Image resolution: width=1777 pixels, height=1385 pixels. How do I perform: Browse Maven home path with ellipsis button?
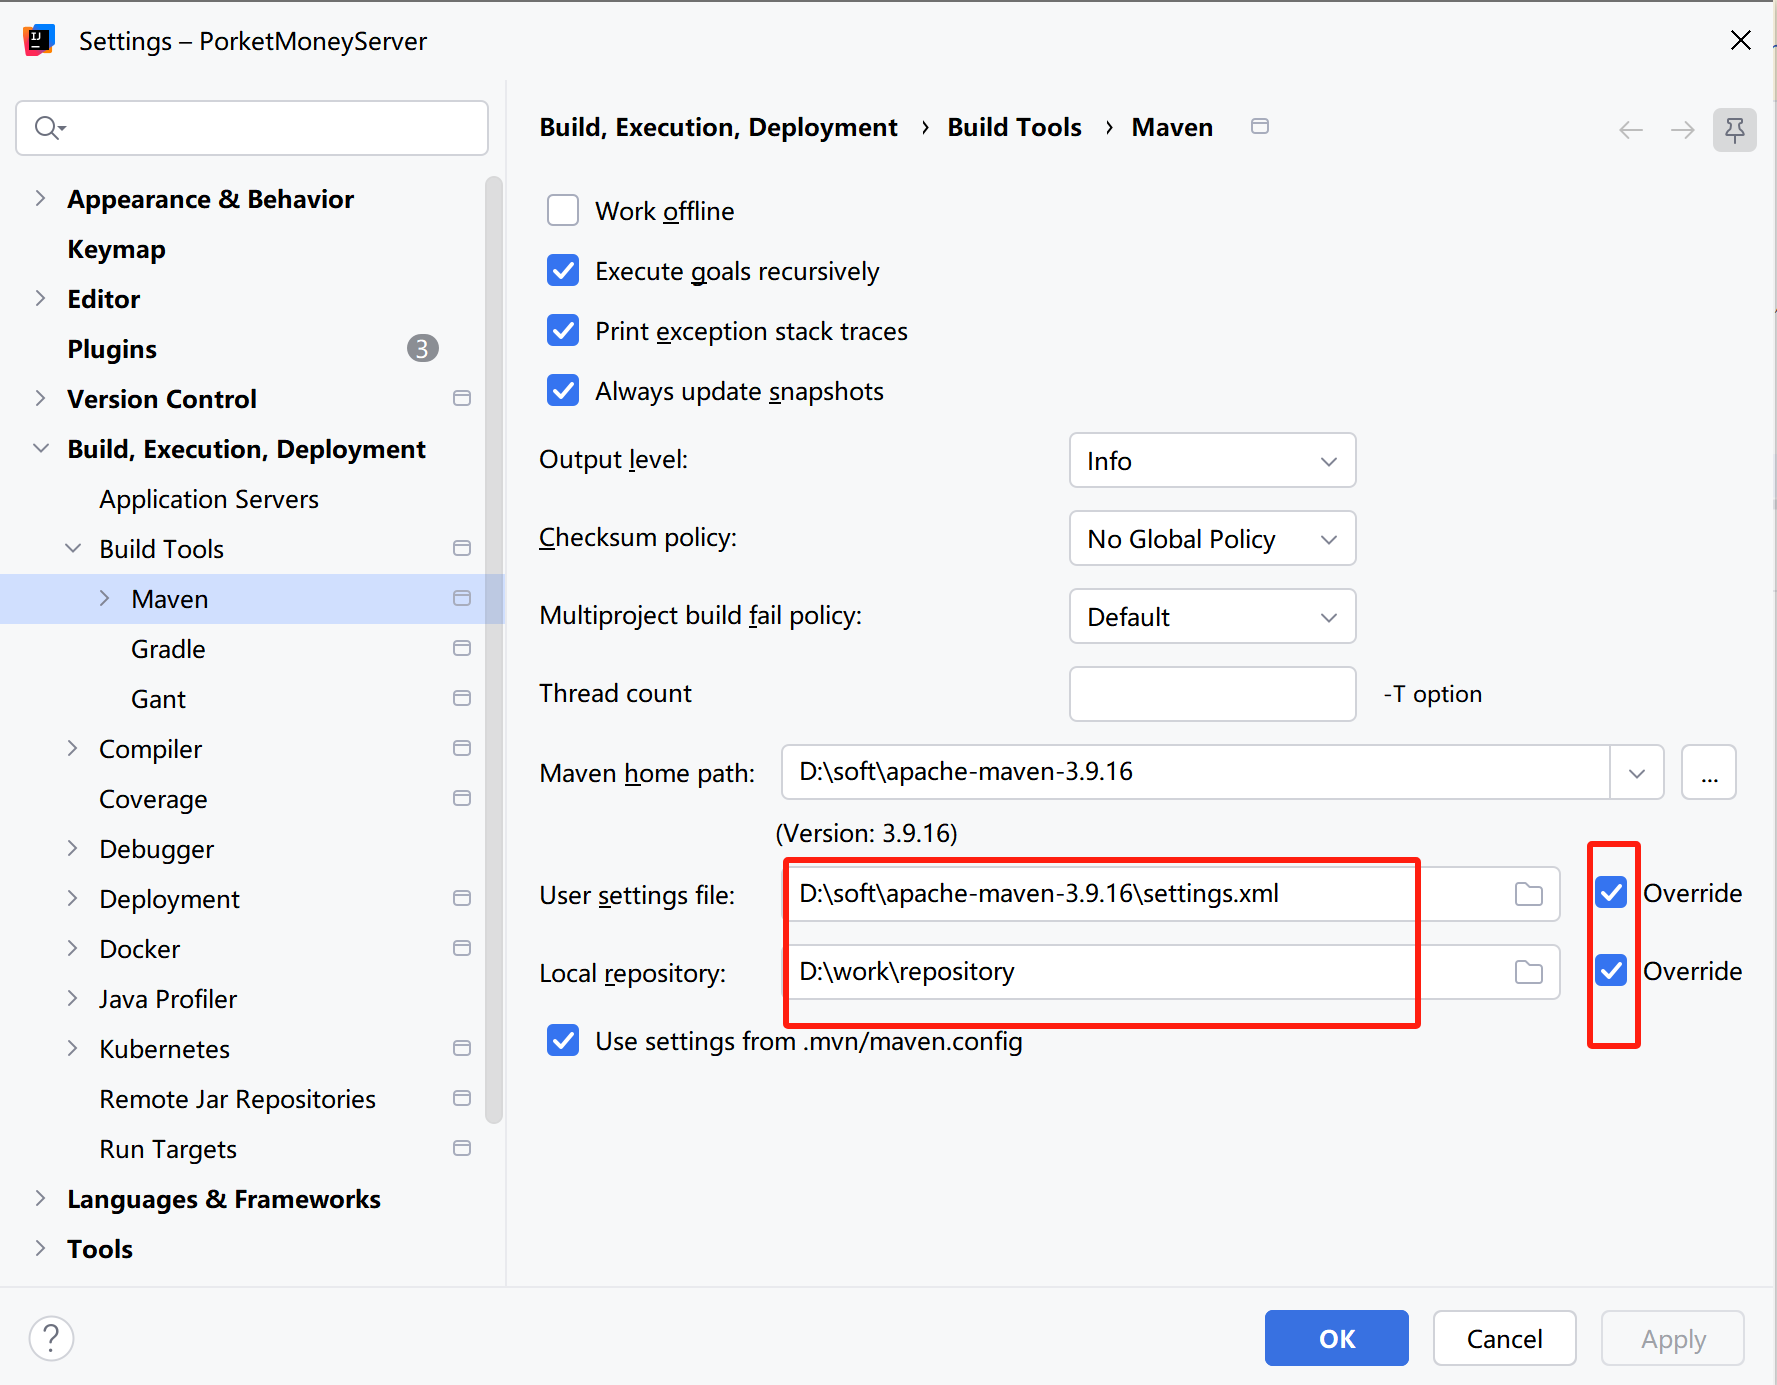click(1709, 772)
